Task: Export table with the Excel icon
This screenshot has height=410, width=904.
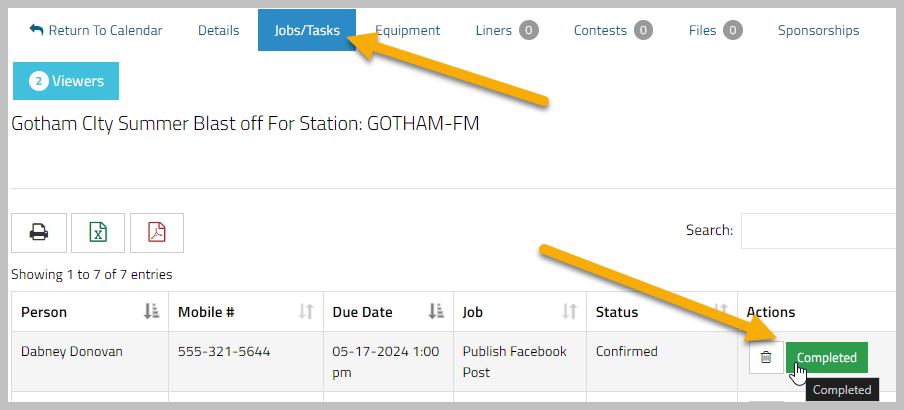Action: [98, 233]
